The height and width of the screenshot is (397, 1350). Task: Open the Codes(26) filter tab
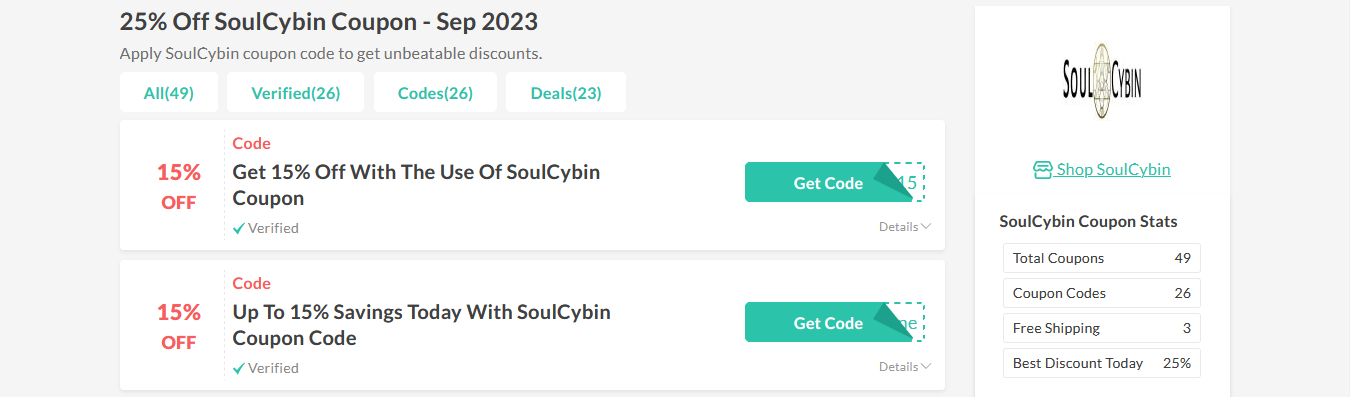(435, 93)
